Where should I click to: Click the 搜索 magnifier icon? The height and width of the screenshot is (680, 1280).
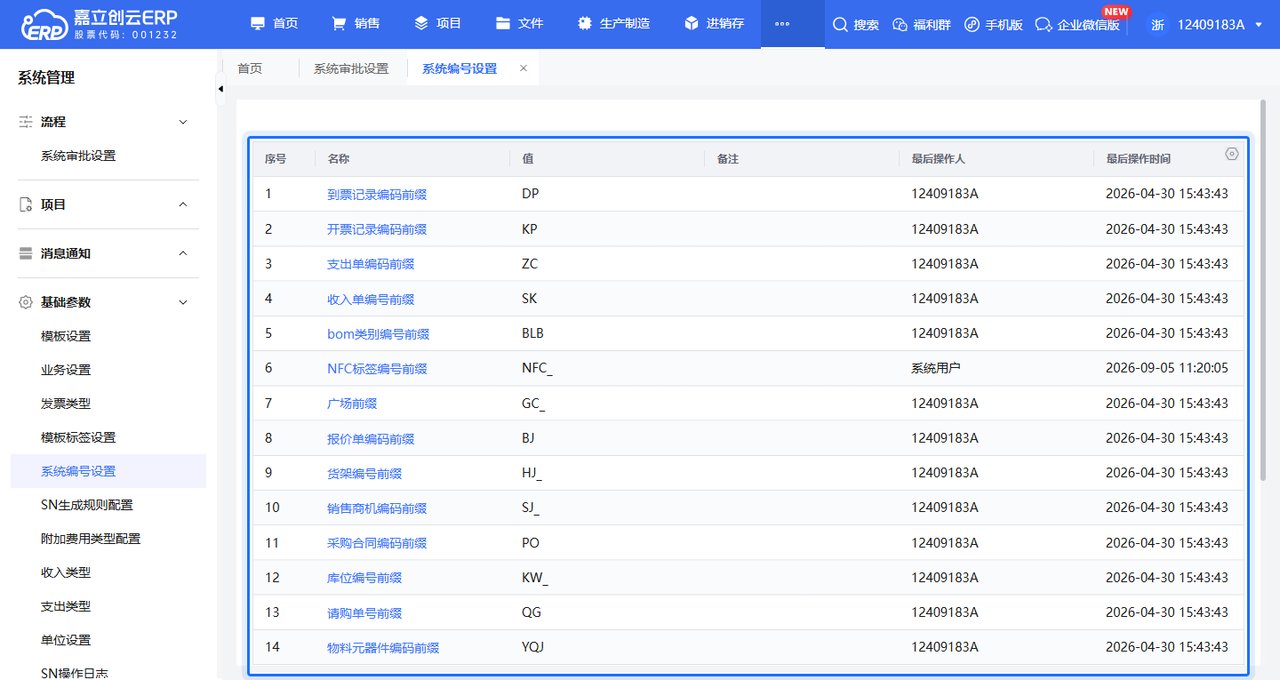pos(840,24)
